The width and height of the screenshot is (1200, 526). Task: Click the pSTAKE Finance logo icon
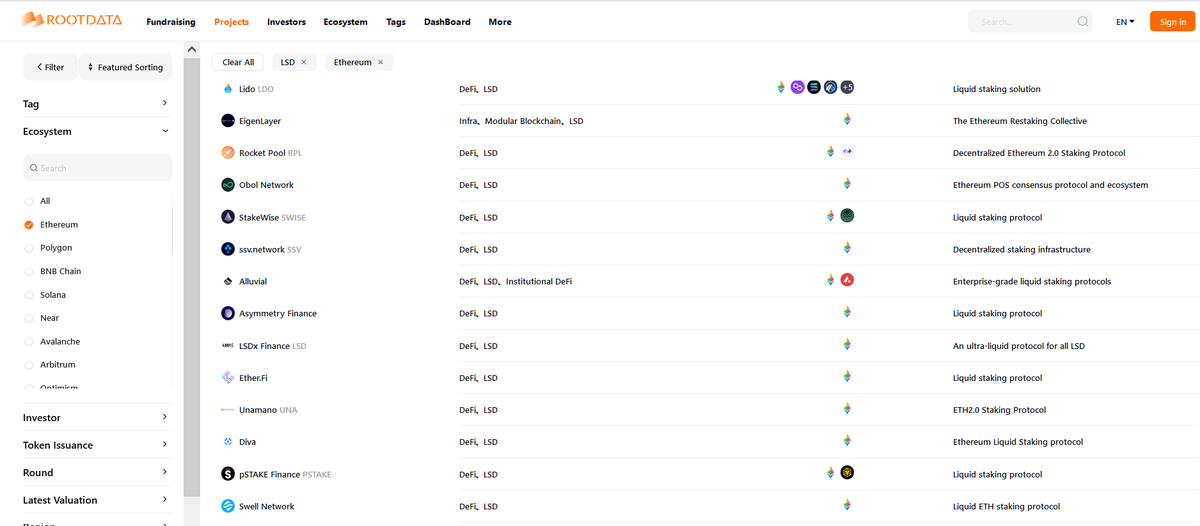point(228,474)
